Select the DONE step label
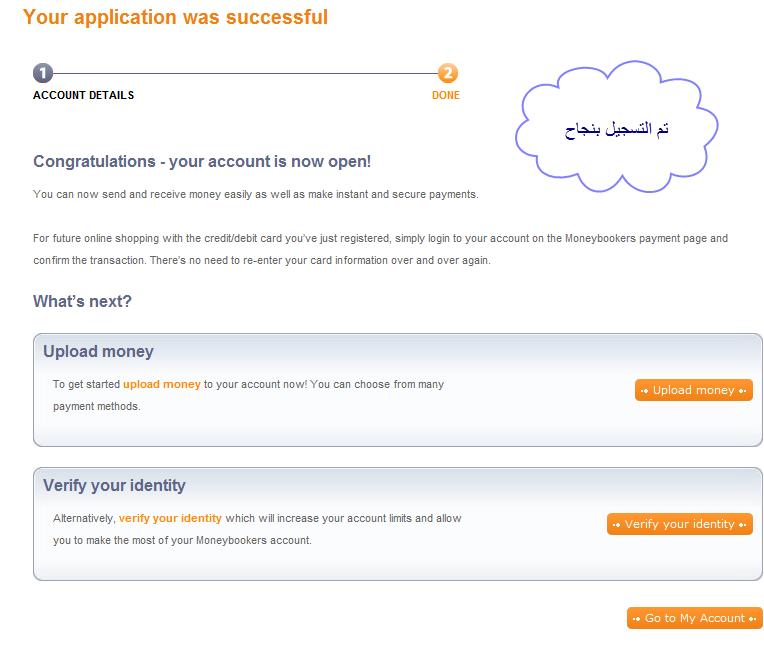Viewport: 764px width, 660px height. coord(446,96)
